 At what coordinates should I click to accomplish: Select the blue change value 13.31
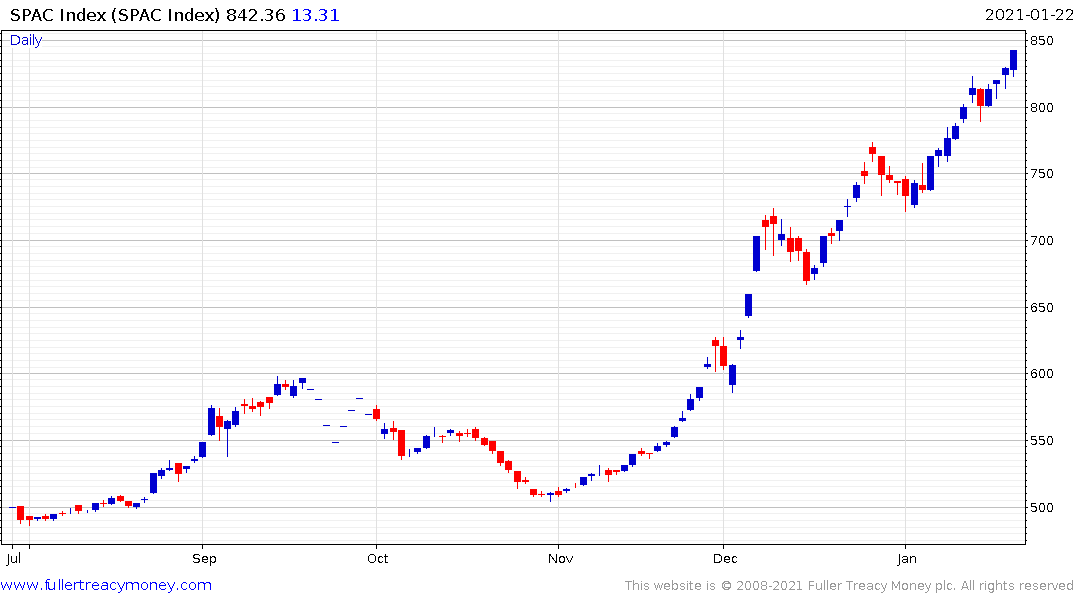(315, 15)
